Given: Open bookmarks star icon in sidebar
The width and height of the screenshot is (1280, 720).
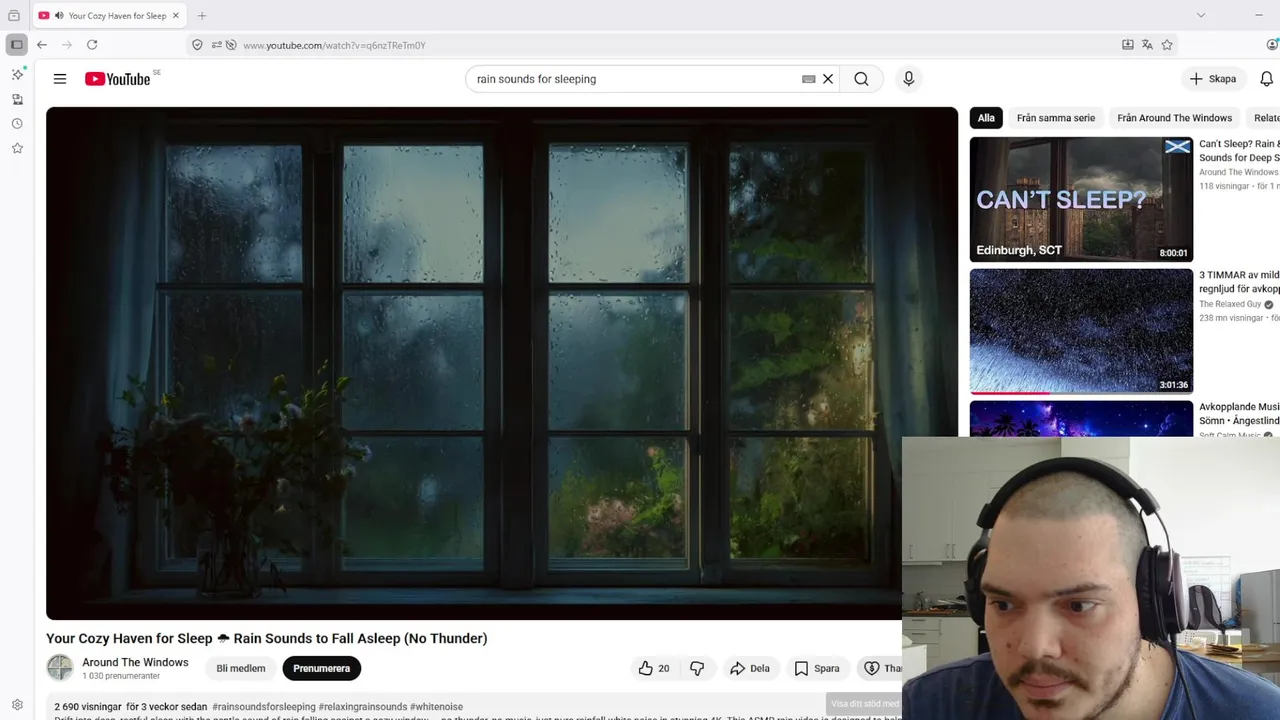Looking at the screenshot, I should [17, 148].
